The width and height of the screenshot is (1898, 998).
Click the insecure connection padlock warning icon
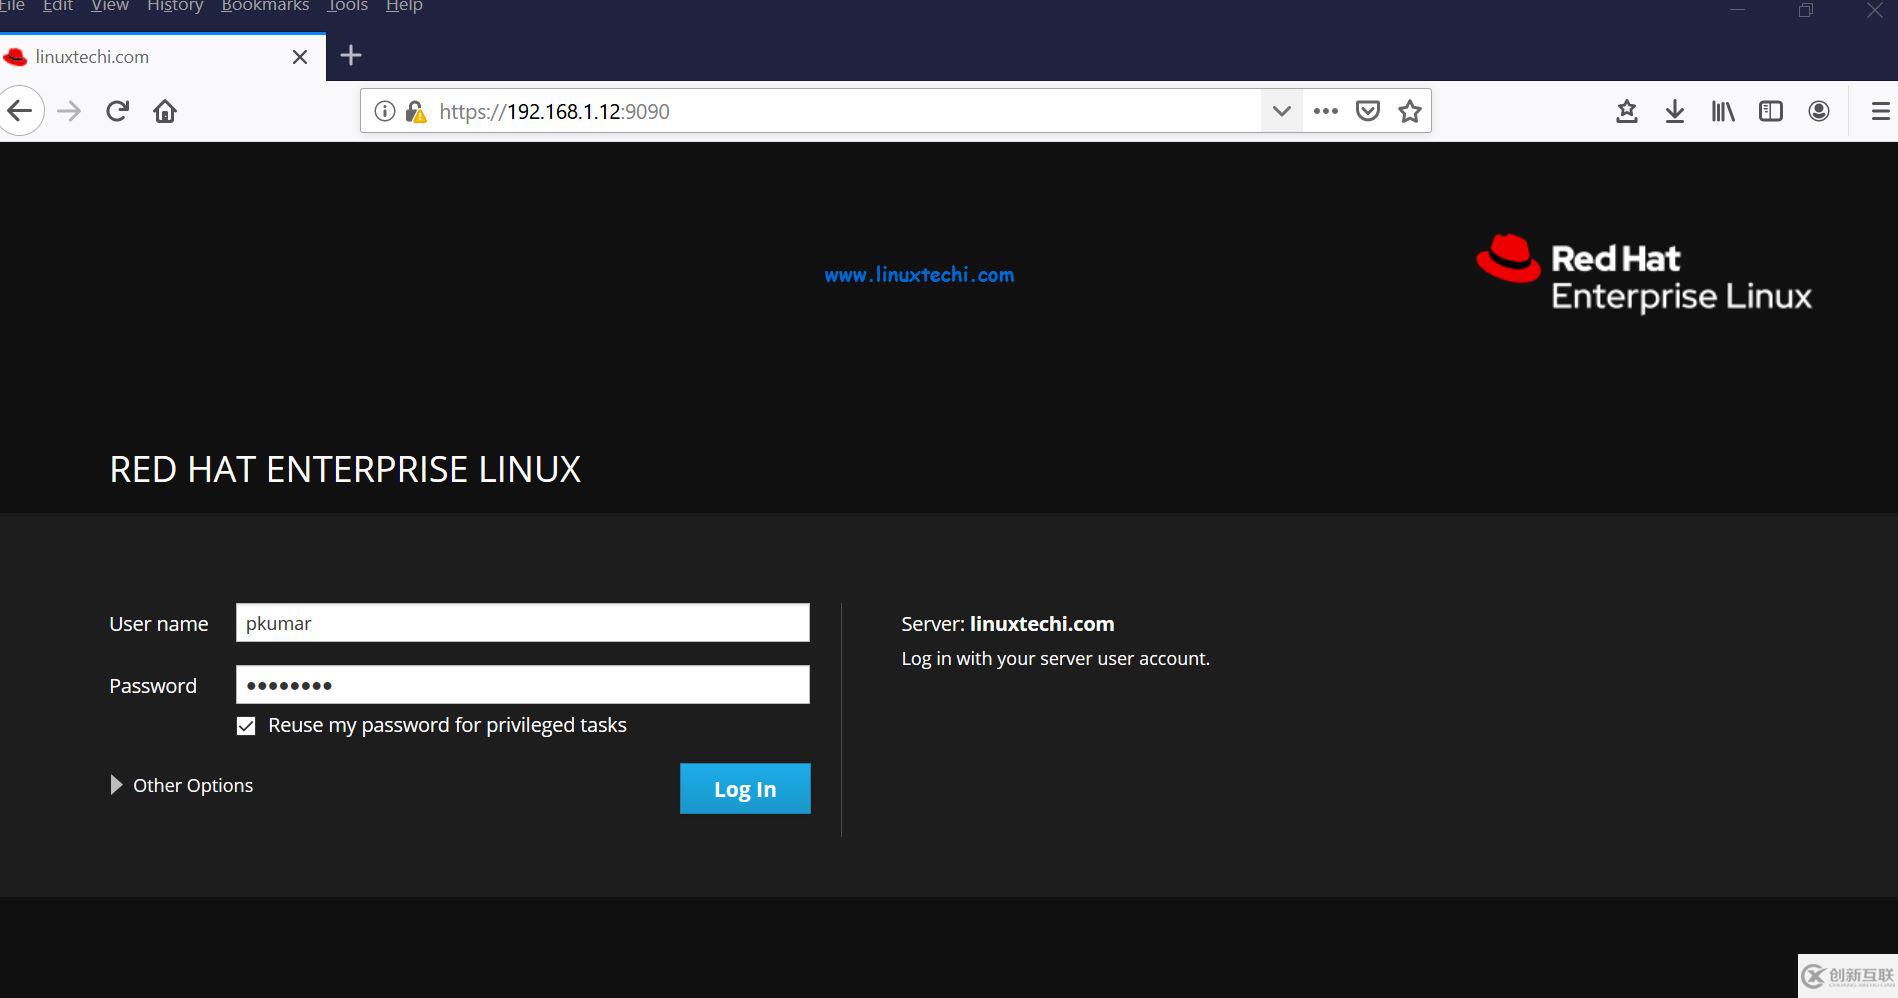pos(416,111)
